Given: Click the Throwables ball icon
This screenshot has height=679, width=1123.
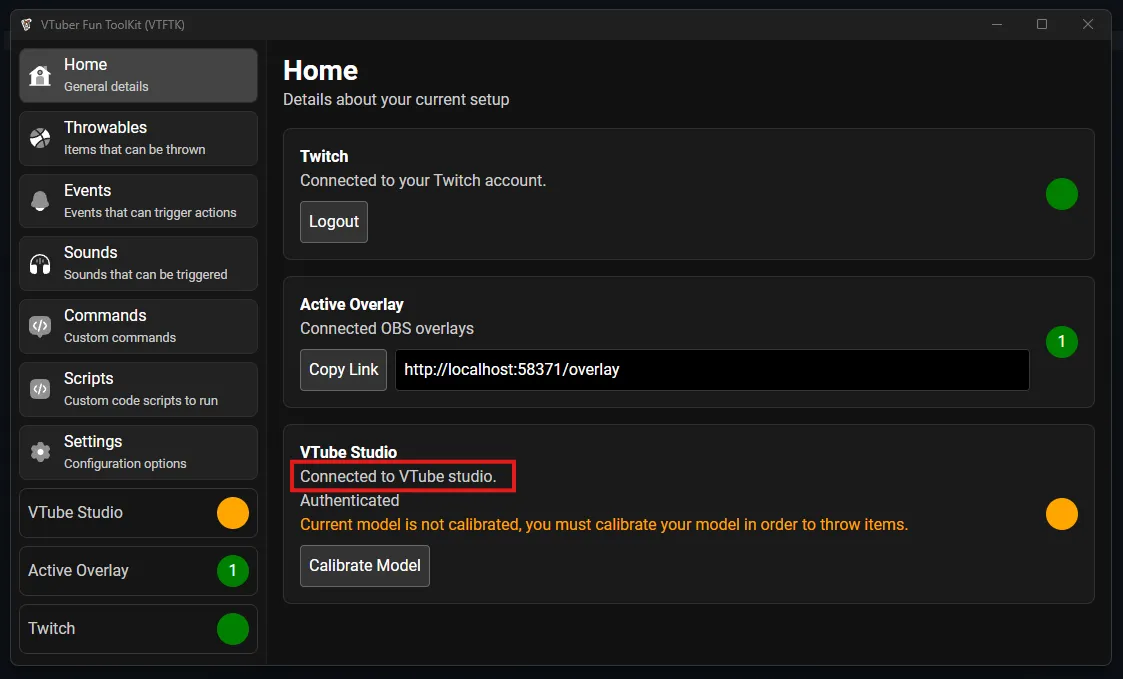Looking at the screenshot, I should pyautogui.click(x=40, y=138).
